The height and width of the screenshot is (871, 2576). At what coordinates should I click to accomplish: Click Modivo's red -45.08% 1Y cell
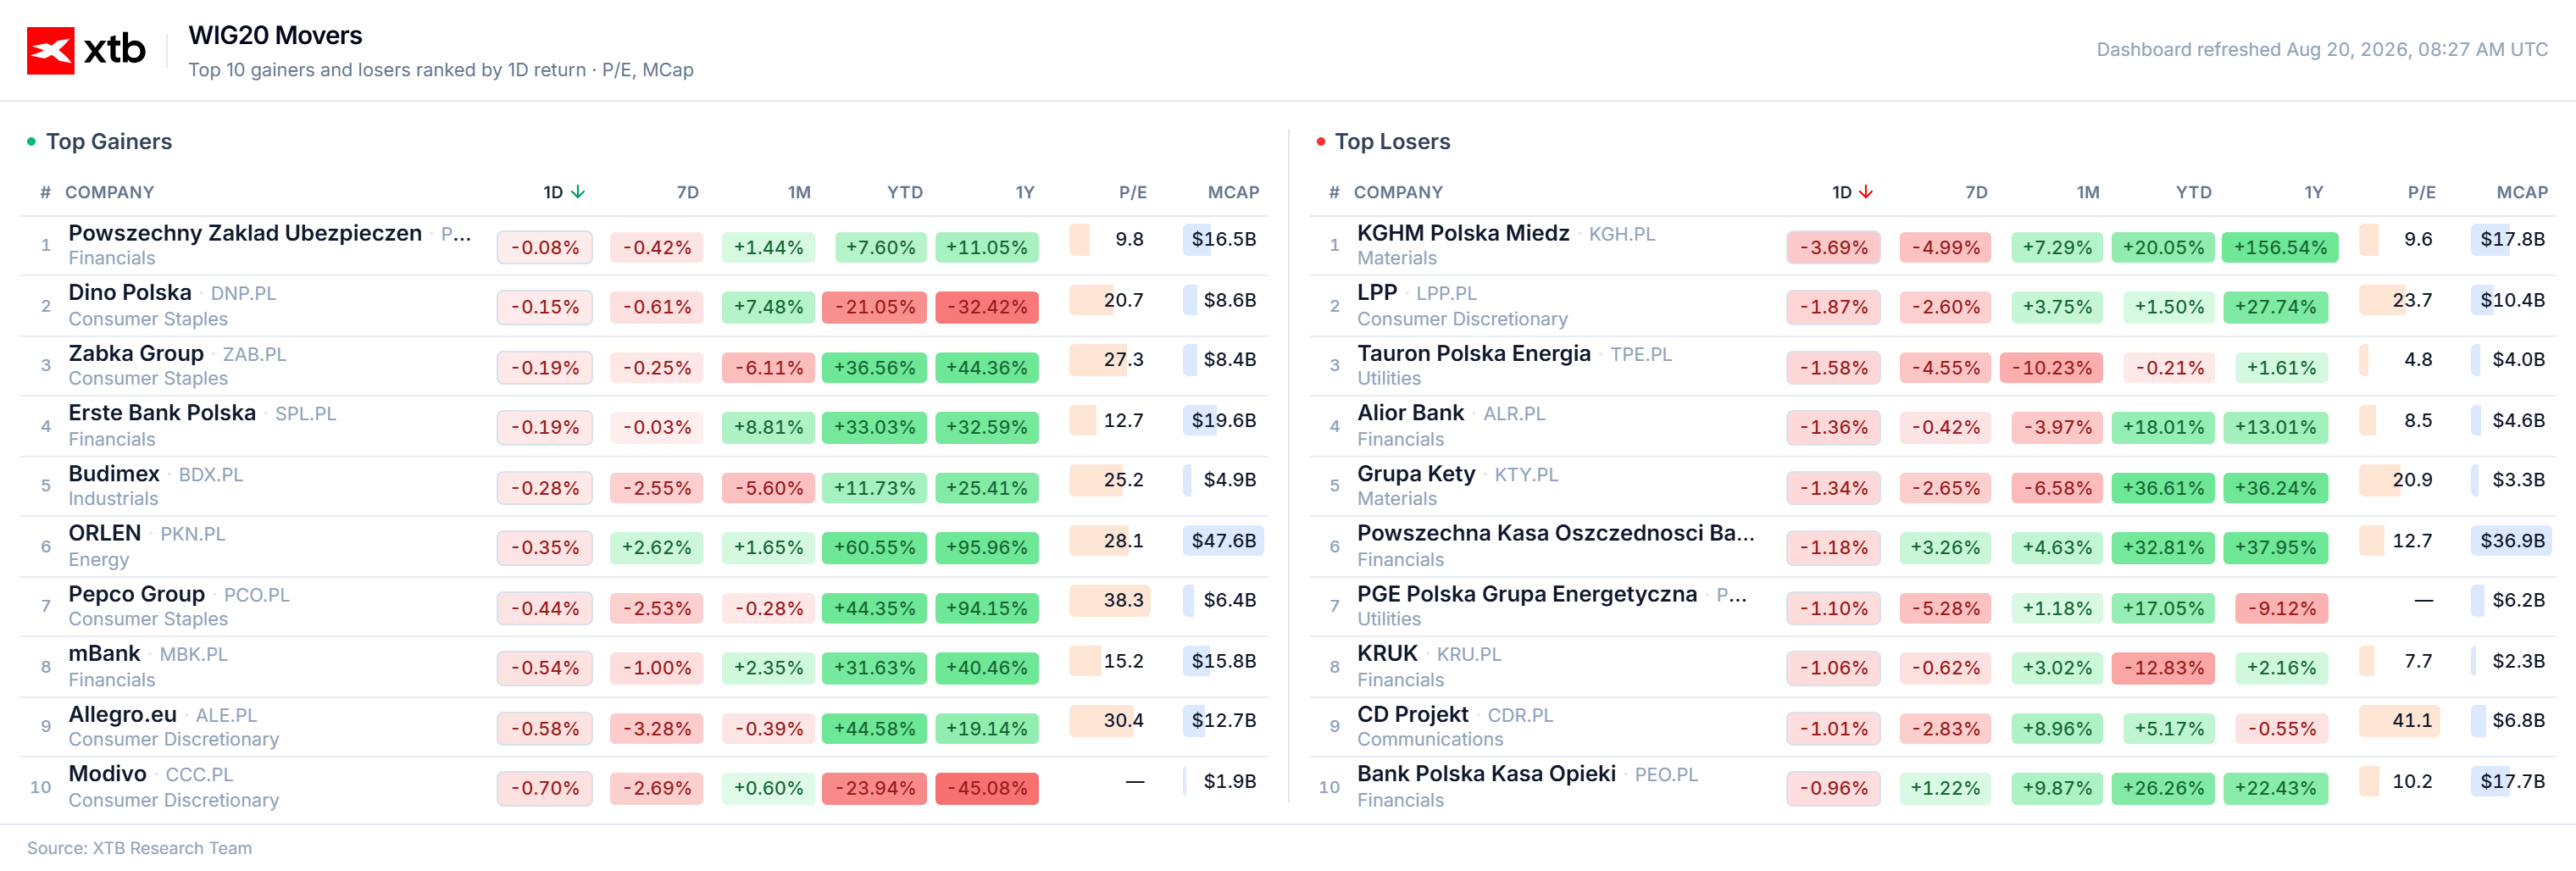click(987, 788)
